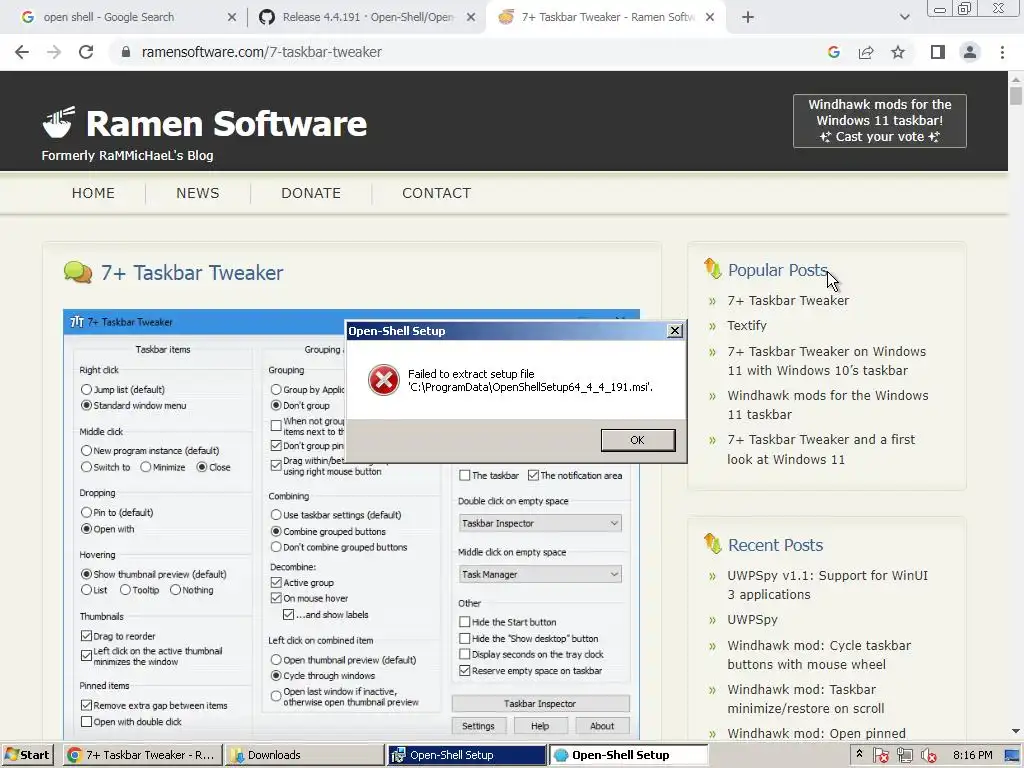Open Chrome profile avatar
Screen dimensions: 1024x768
pos(970,52)
